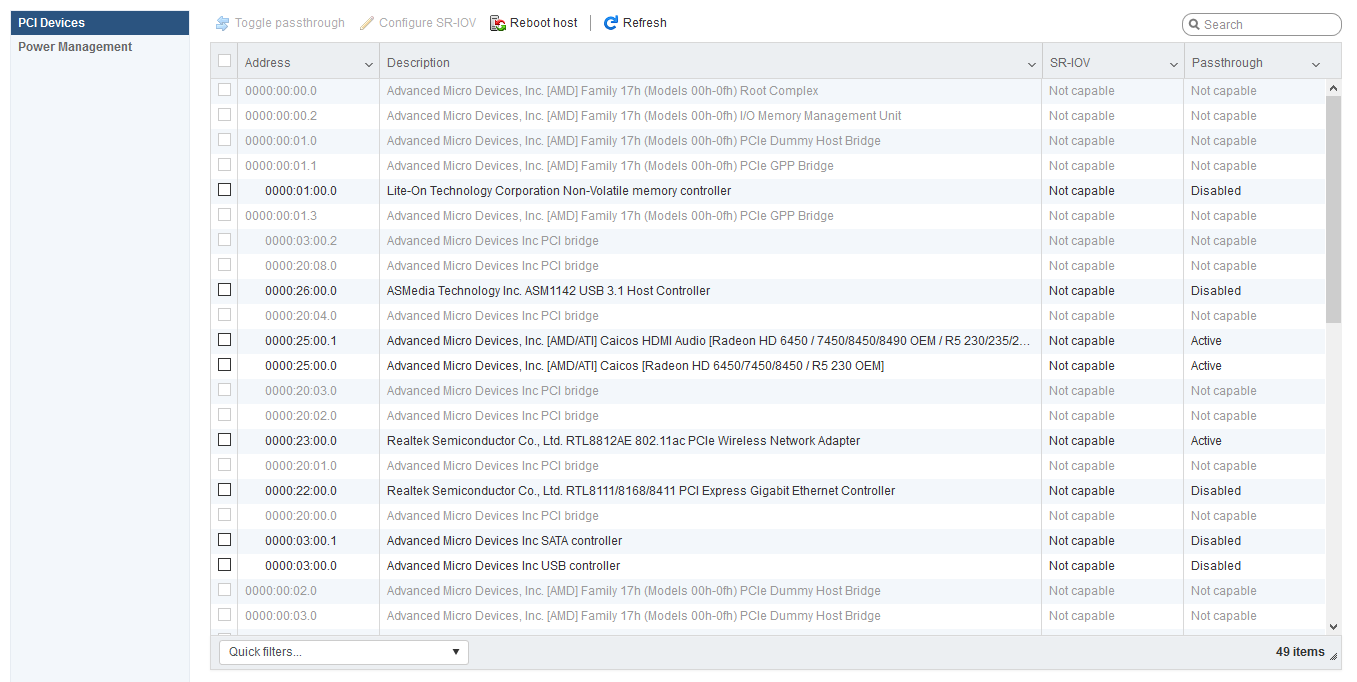
Task: Click the Configure SR-IOV pencil icon
Action: [x=367, y=23]
